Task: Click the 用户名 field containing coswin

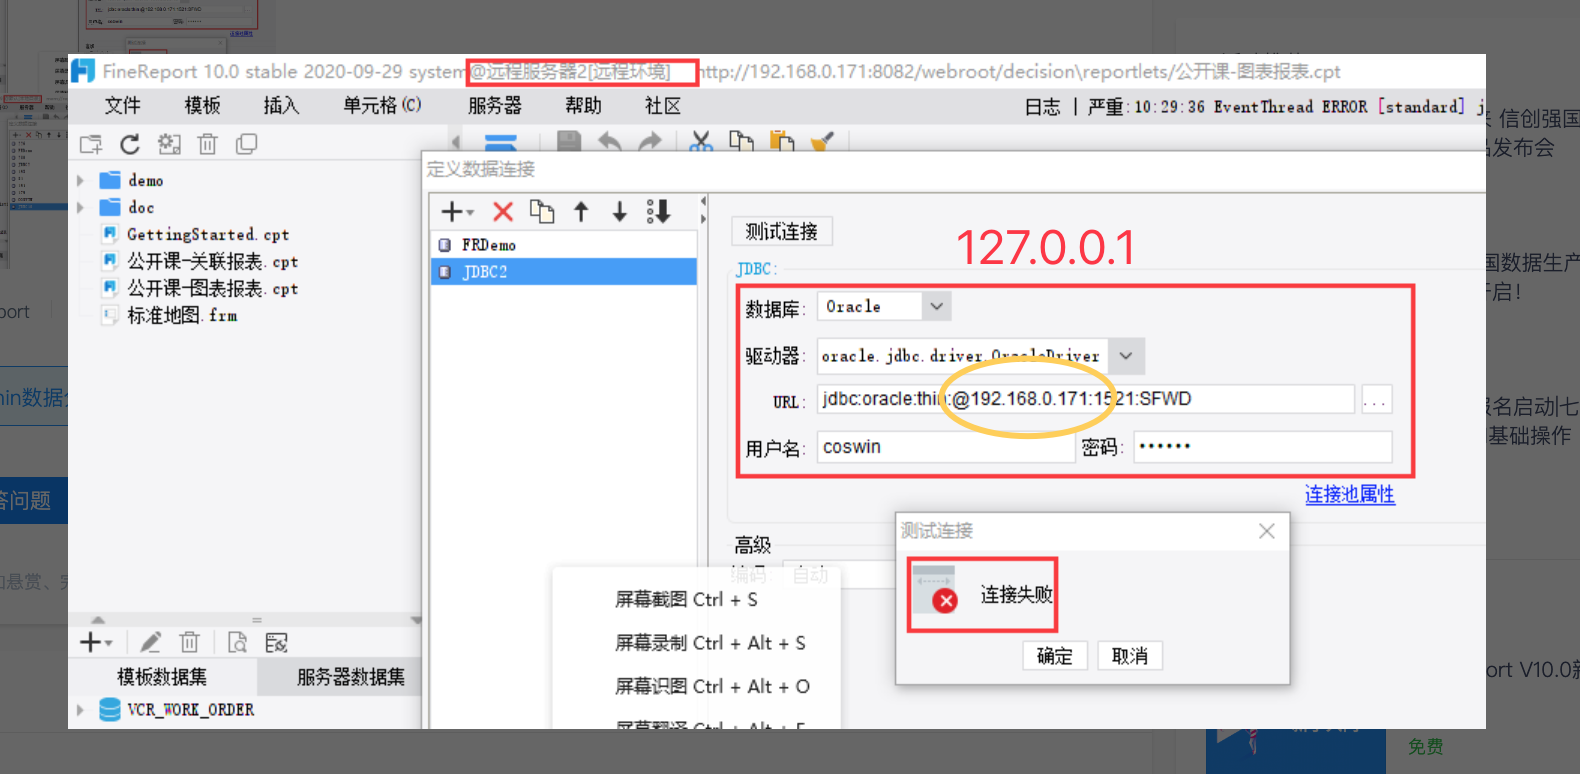Action: (x=946, y=447)
